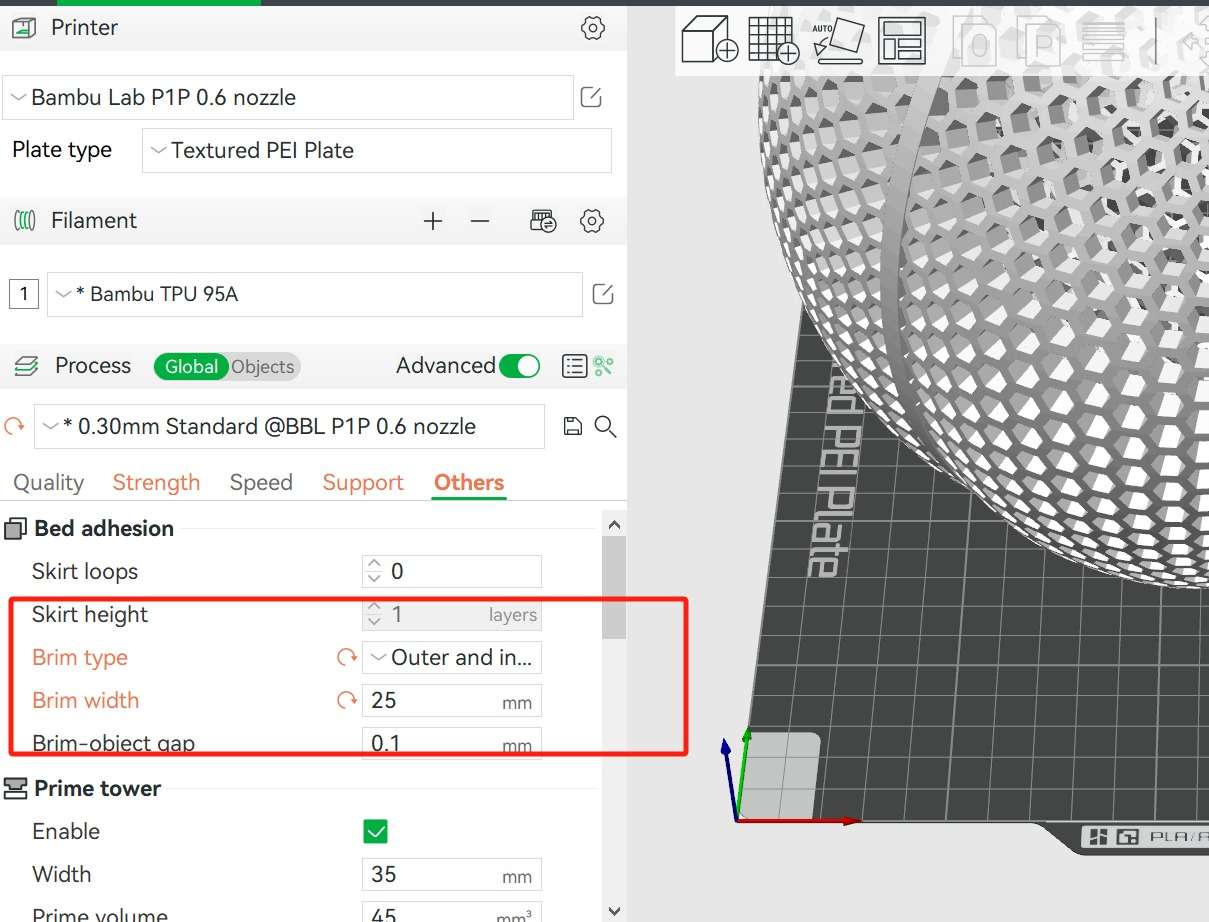This screenshot has height=922, width=1209.
Task: Add a filament with plus icon
Action: tap(432, 221)
